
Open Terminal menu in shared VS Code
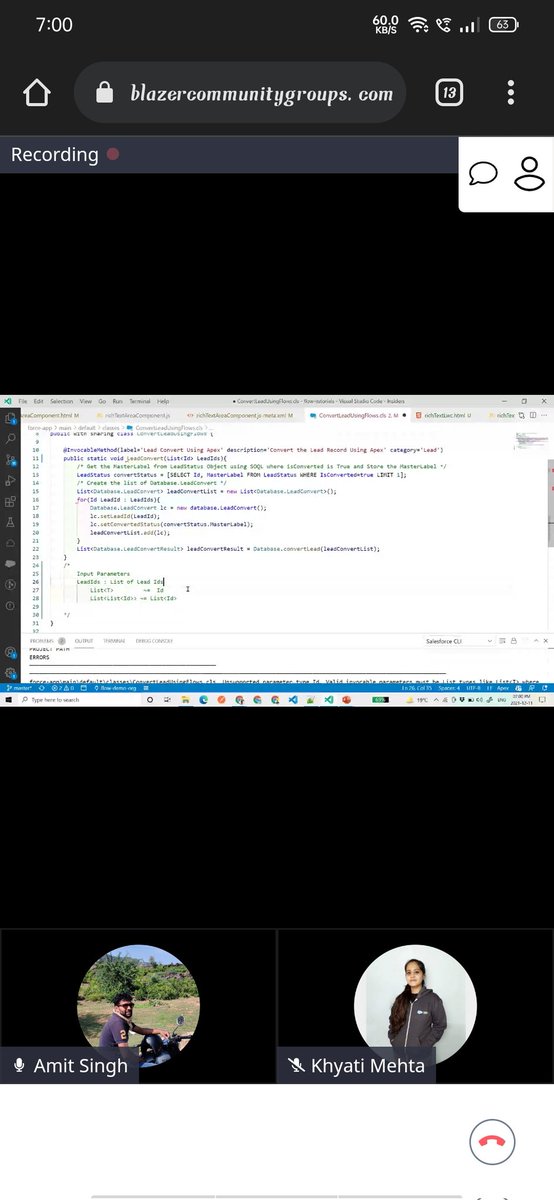(x=139, y=401)
